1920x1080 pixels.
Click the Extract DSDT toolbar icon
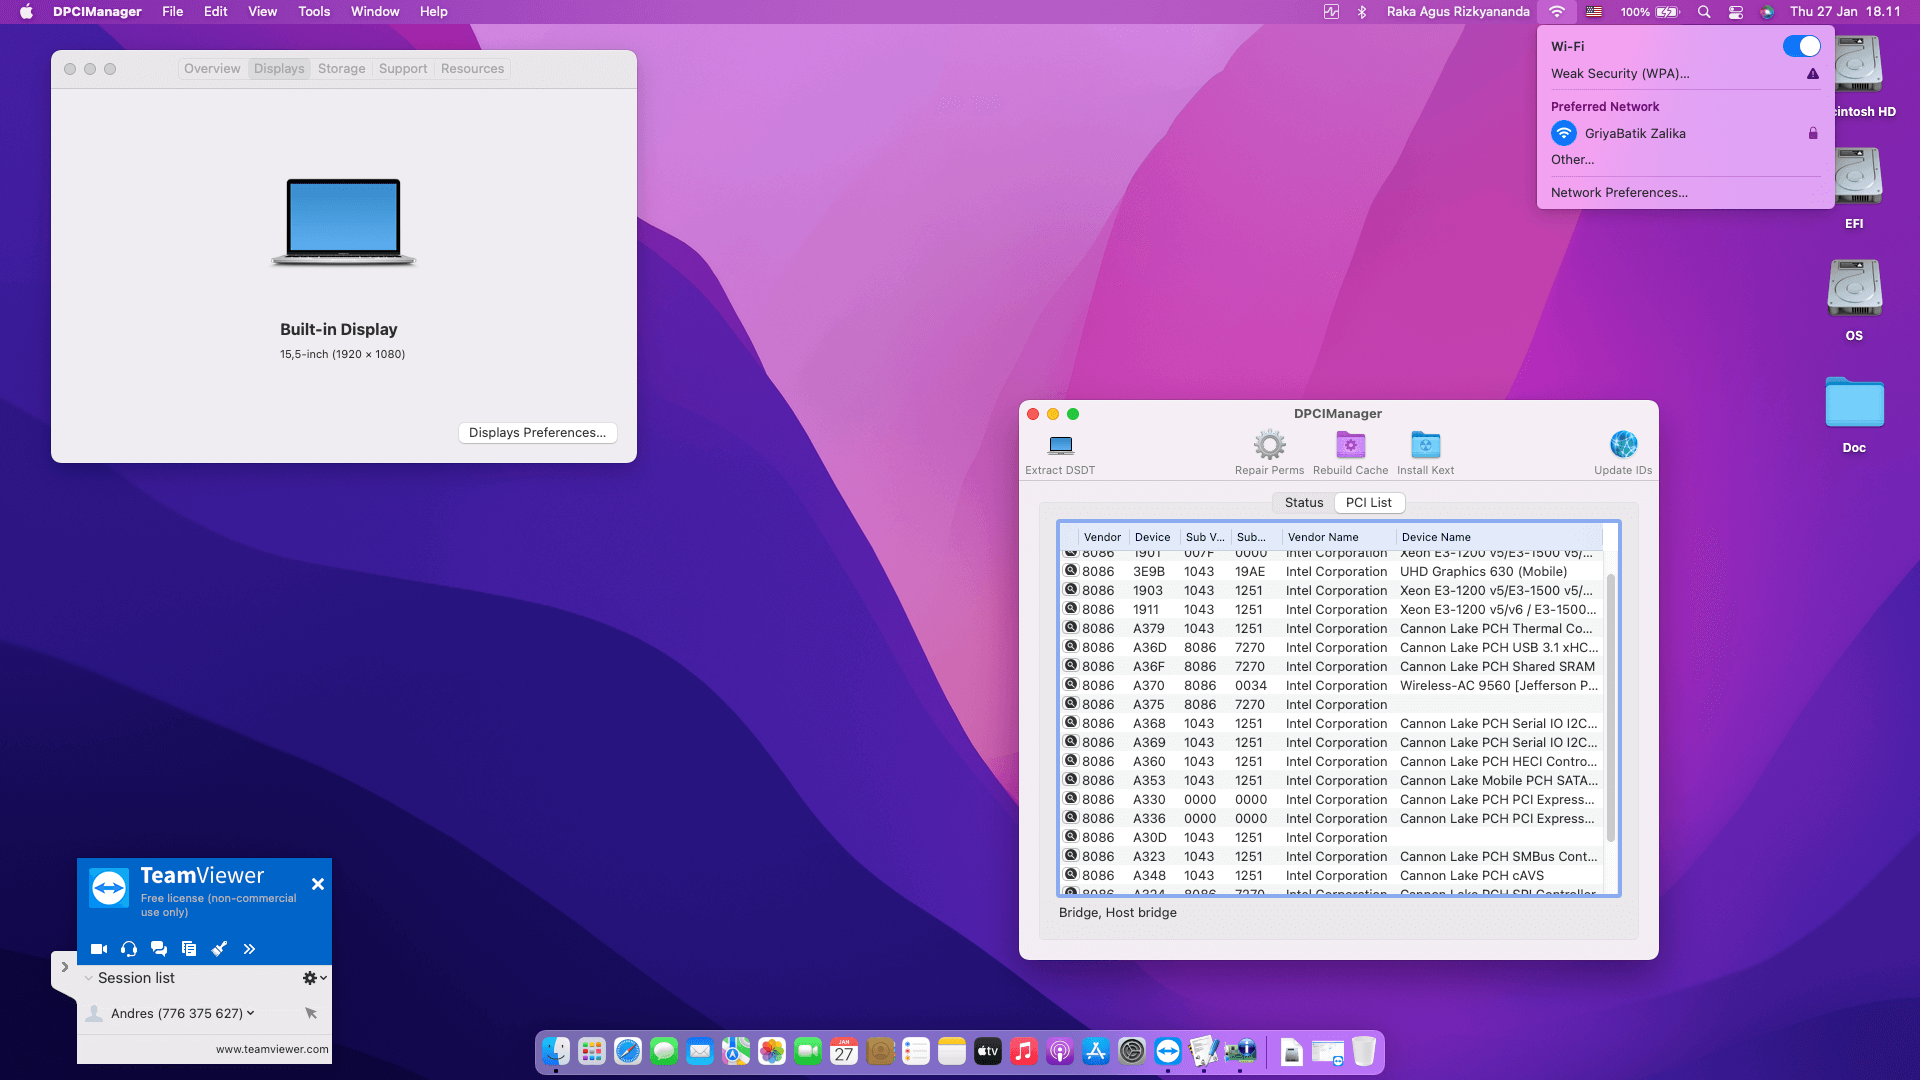(x=1060, y=445)
